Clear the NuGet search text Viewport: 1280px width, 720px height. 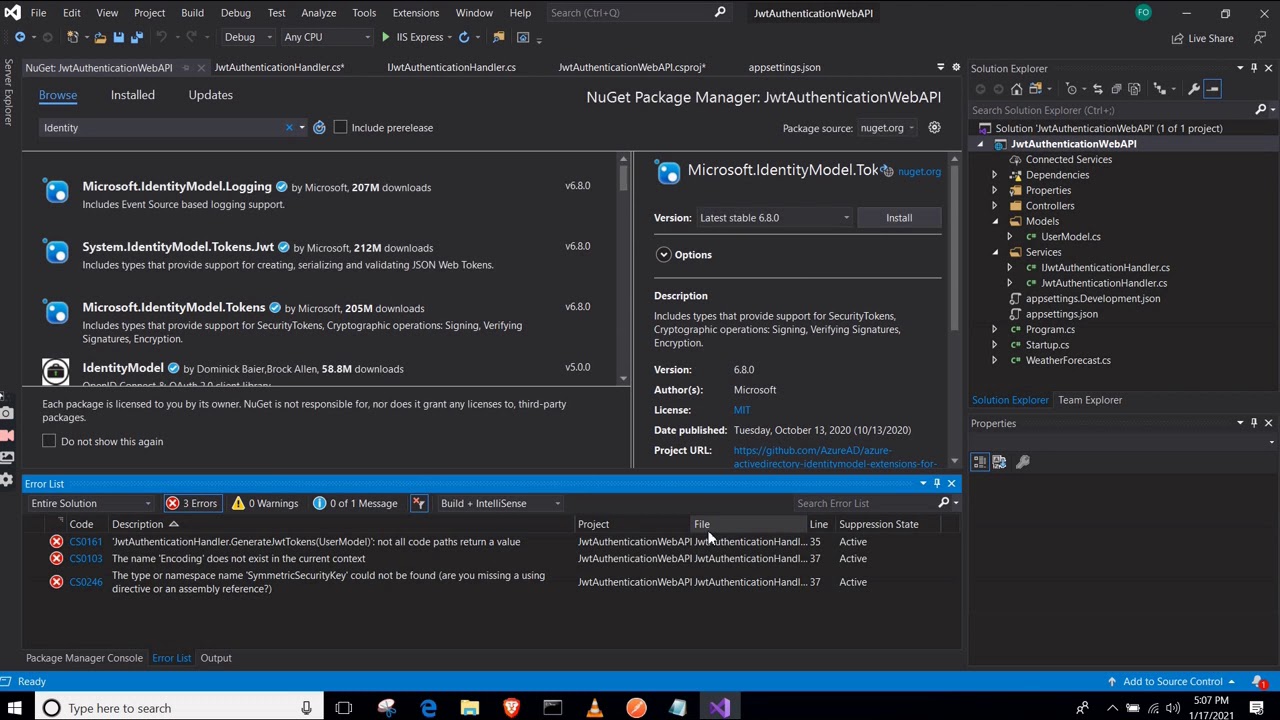coord(289,128)
